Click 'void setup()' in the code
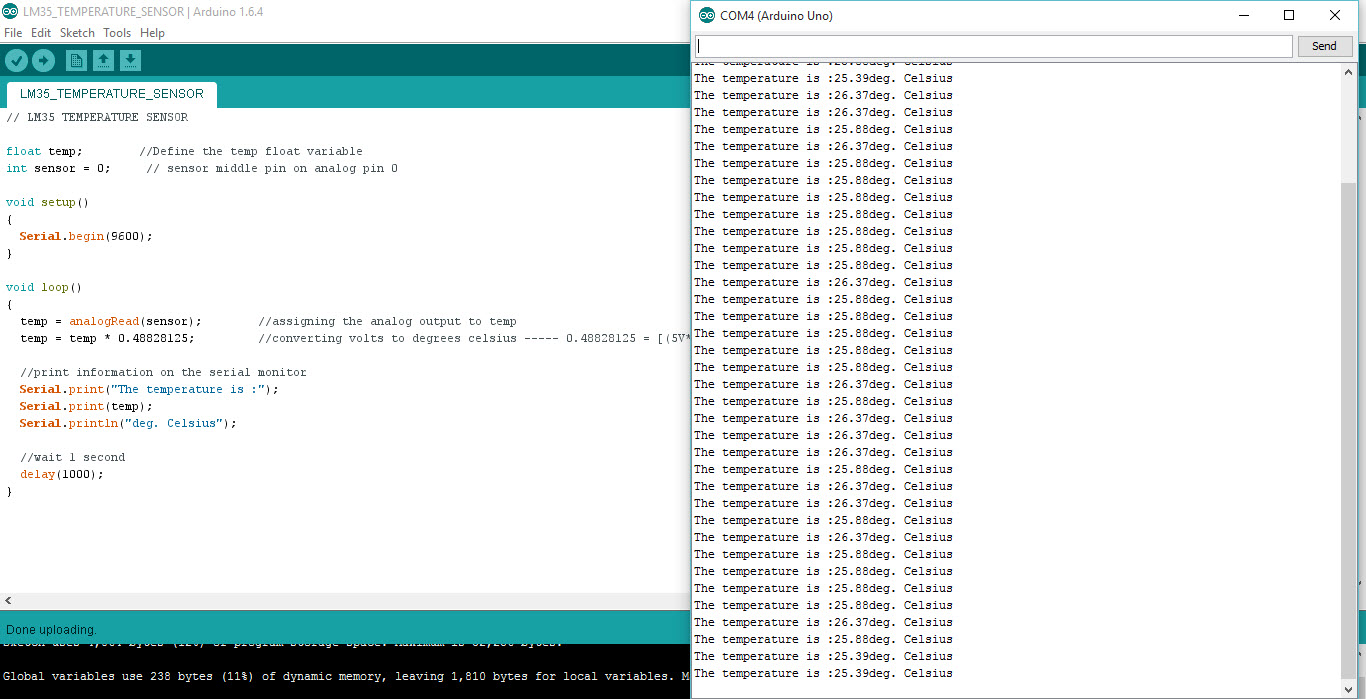This screenshot has width=1366, height=699. 47,202
